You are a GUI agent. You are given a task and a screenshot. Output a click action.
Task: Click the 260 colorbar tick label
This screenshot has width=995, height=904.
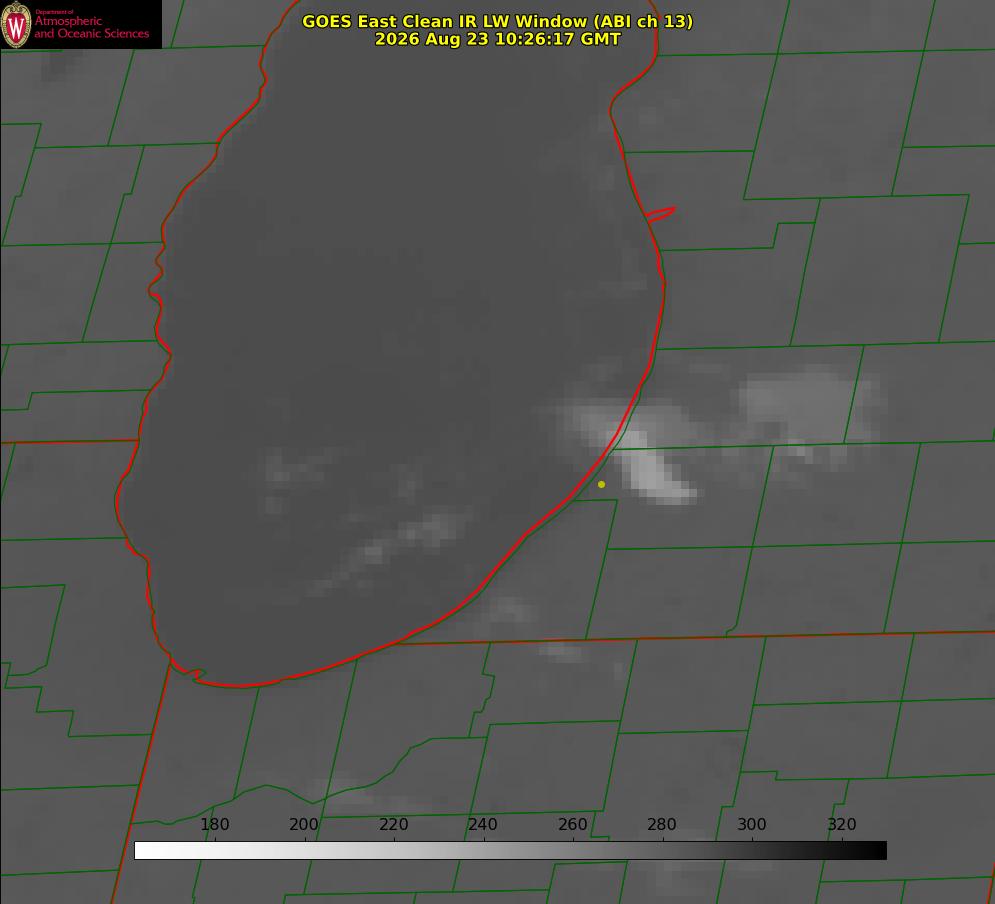572,824
